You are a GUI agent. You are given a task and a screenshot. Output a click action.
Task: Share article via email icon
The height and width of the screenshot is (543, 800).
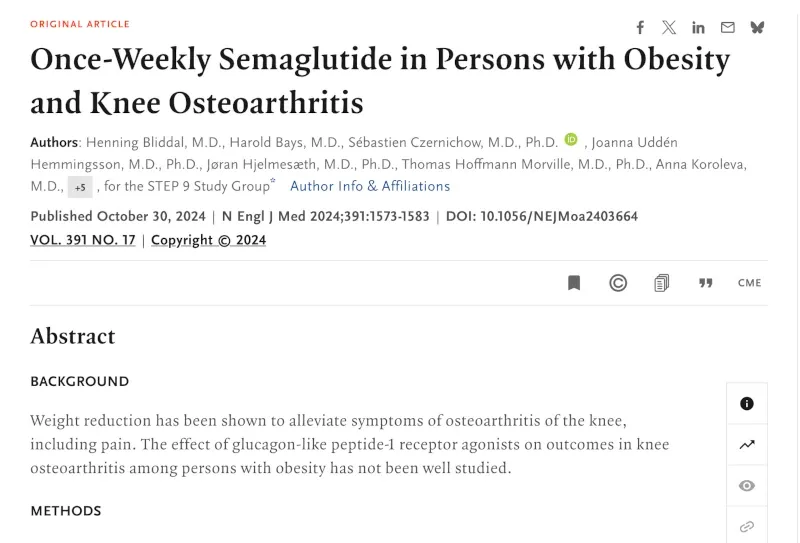728,27
